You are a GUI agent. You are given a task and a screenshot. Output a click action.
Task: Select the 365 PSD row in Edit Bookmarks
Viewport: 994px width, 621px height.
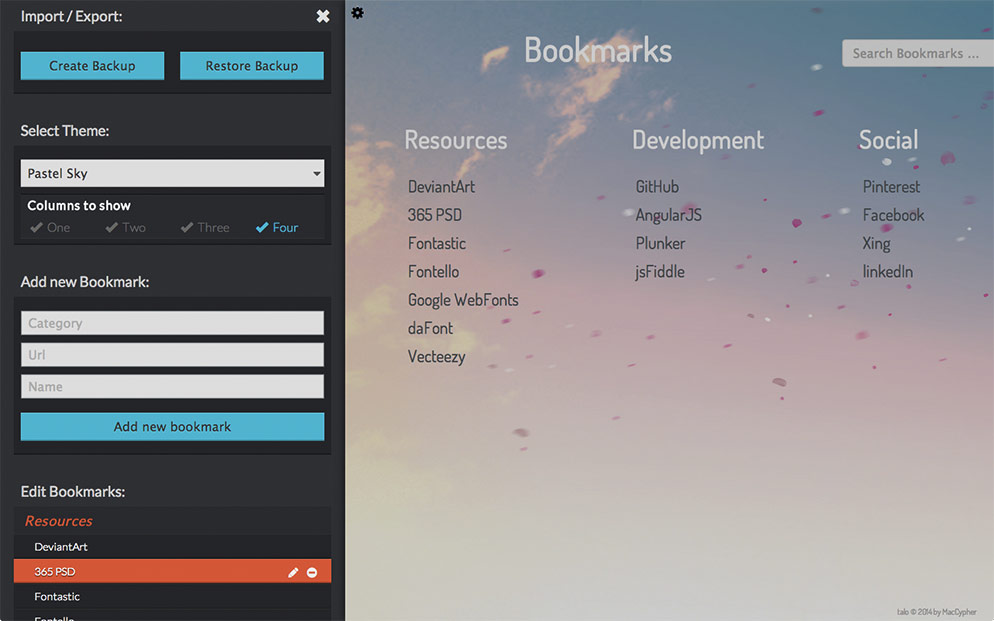pos(172,571)
